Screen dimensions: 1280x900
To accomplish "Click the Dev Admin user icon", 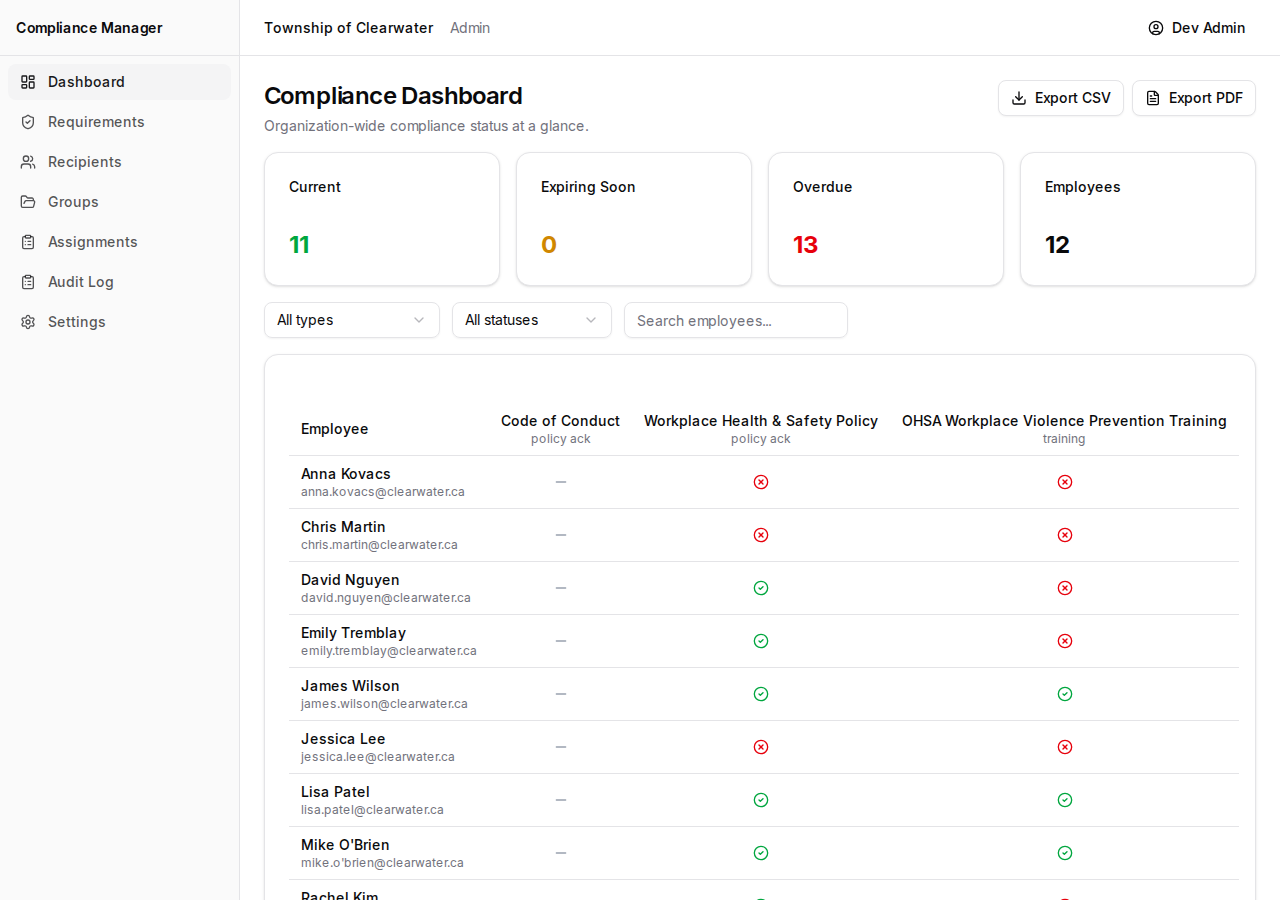I will coord(1156,28).
